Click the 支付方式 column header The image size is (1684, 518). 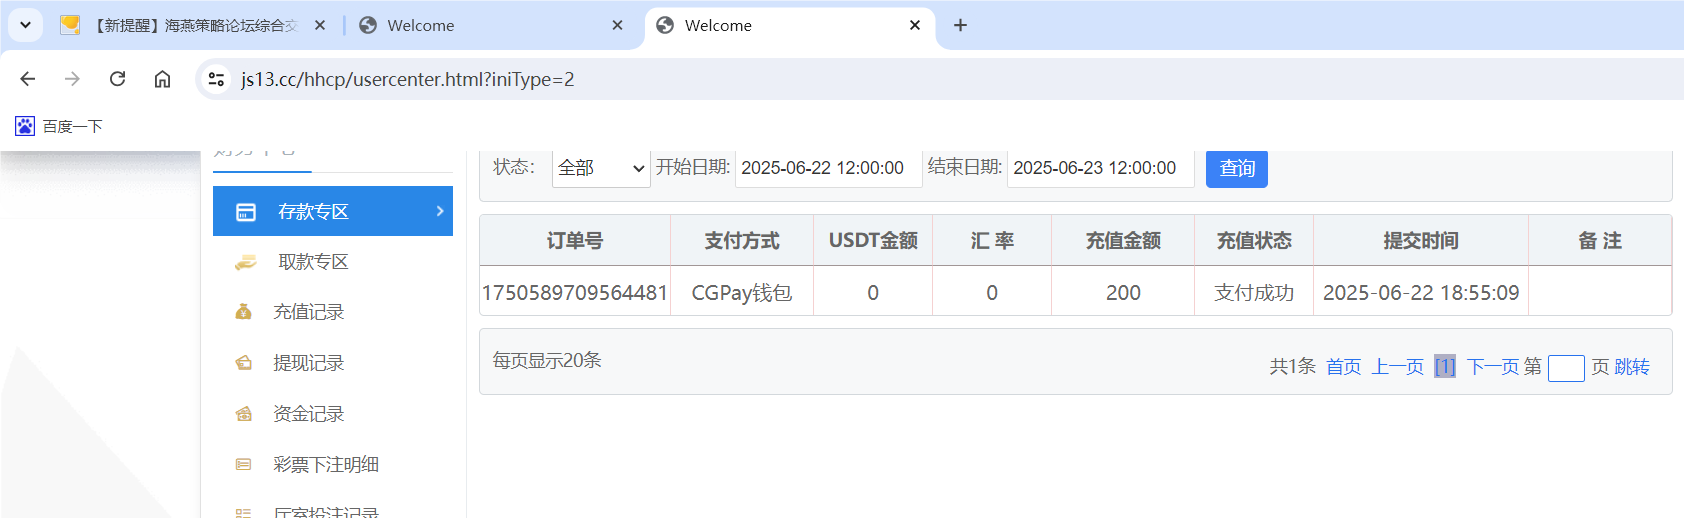click(742, 241)
